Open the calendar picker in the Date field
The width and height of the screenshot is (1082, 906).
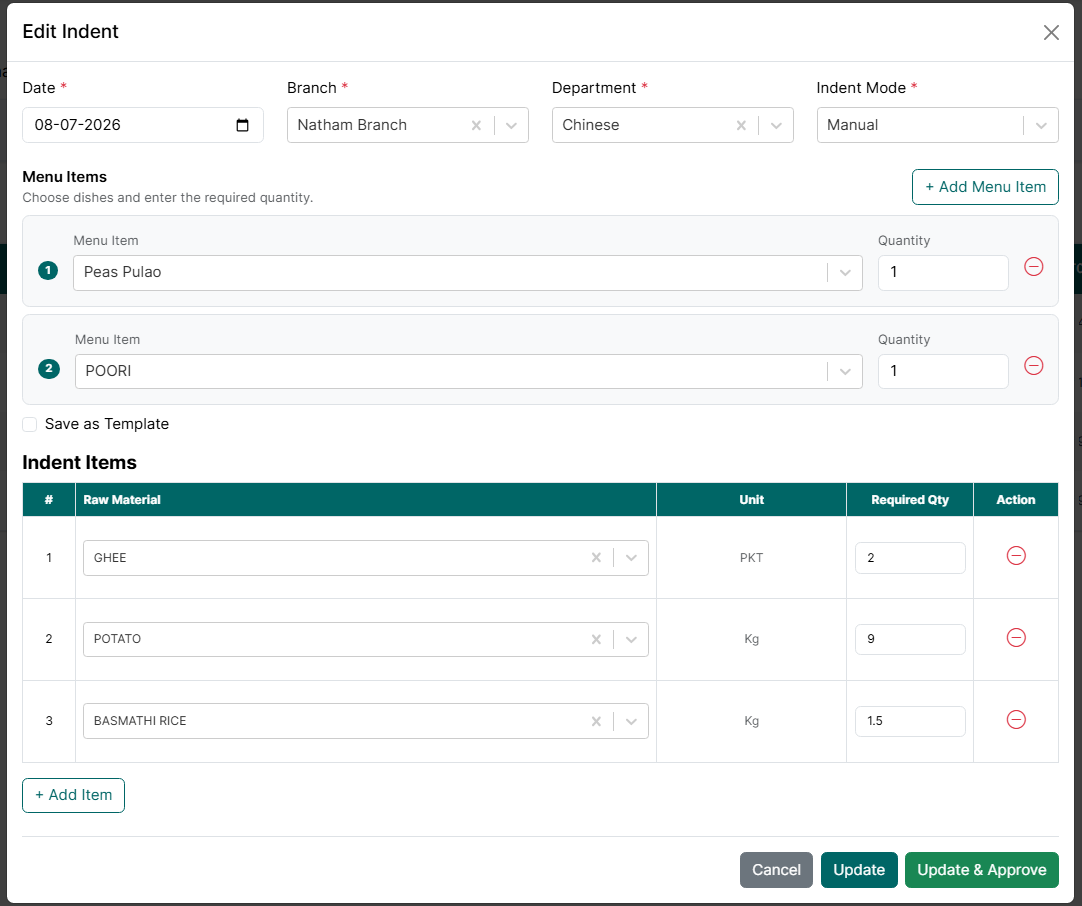(242, 125)
